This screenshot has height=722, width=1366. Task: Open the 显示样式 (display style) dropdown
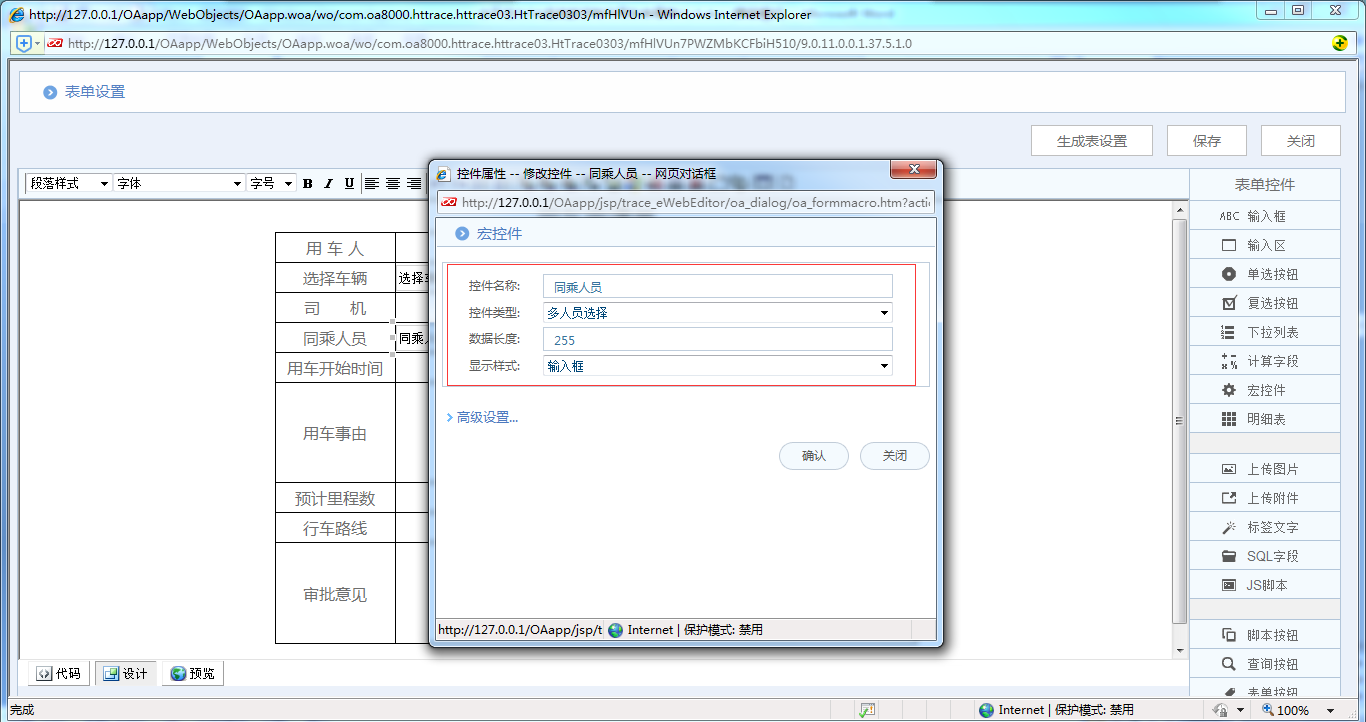[x=883, y=365]
